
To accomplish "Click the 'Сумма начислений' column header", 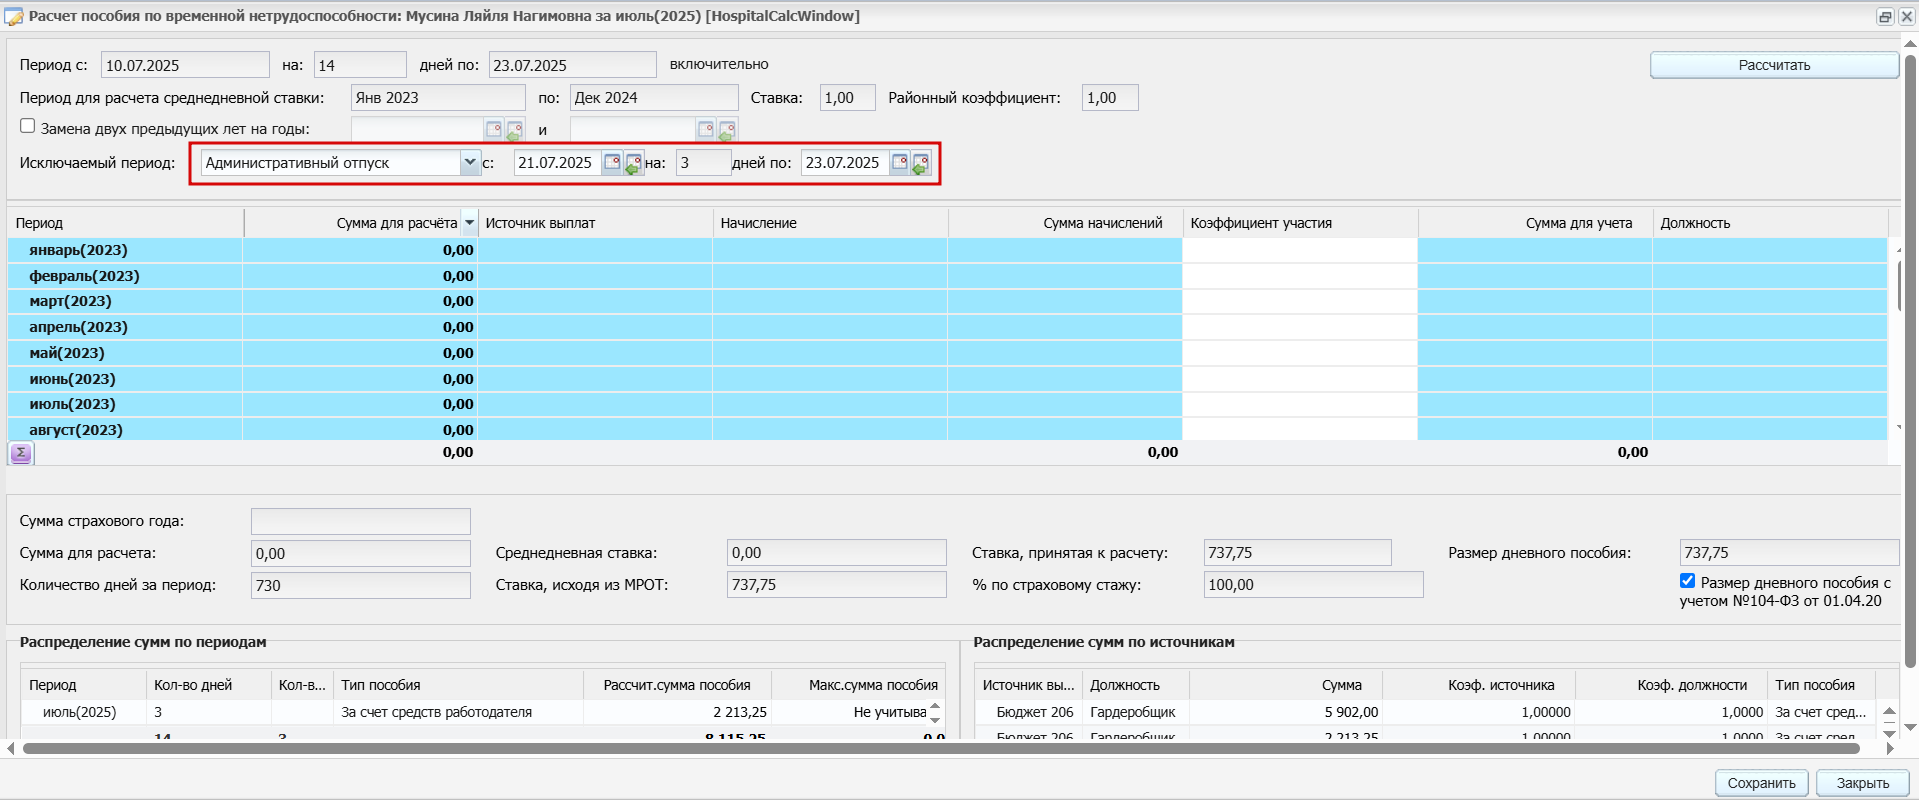I will tap(1066, 223).
